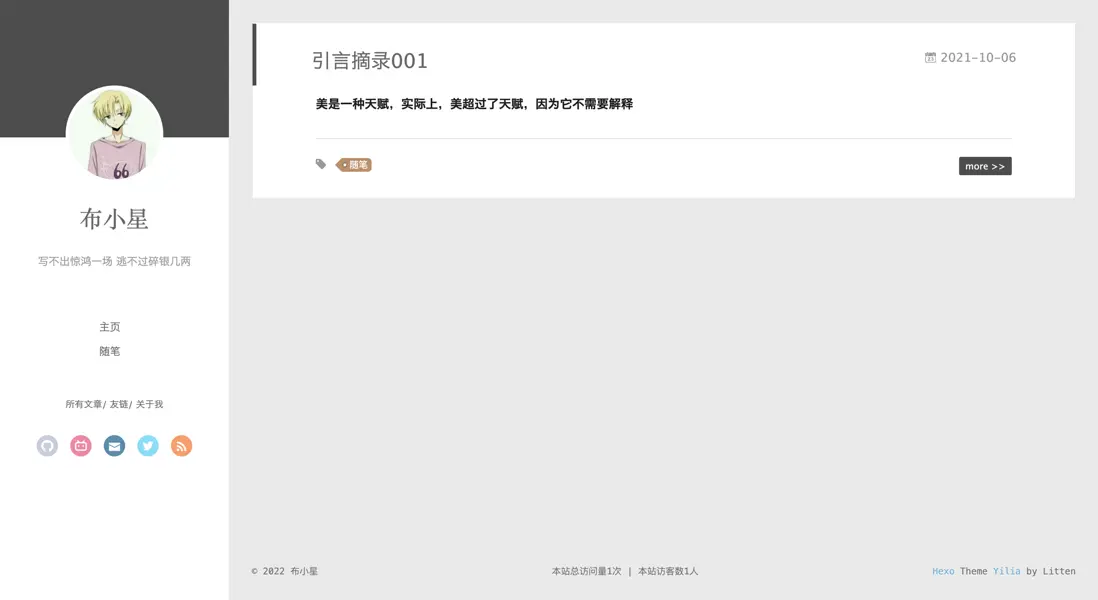Click the more >> button

(x=985, y=165)
